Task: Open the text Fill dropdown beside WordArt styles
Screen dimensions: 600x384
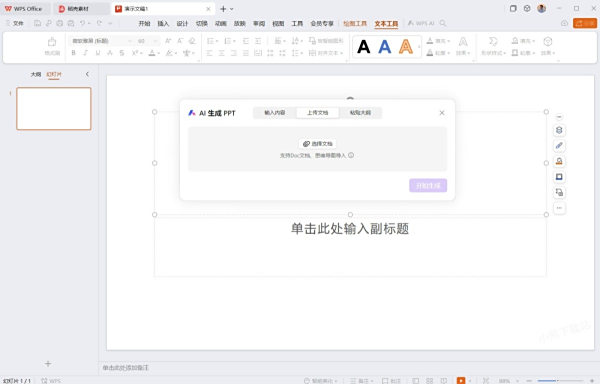Action: 438,41
